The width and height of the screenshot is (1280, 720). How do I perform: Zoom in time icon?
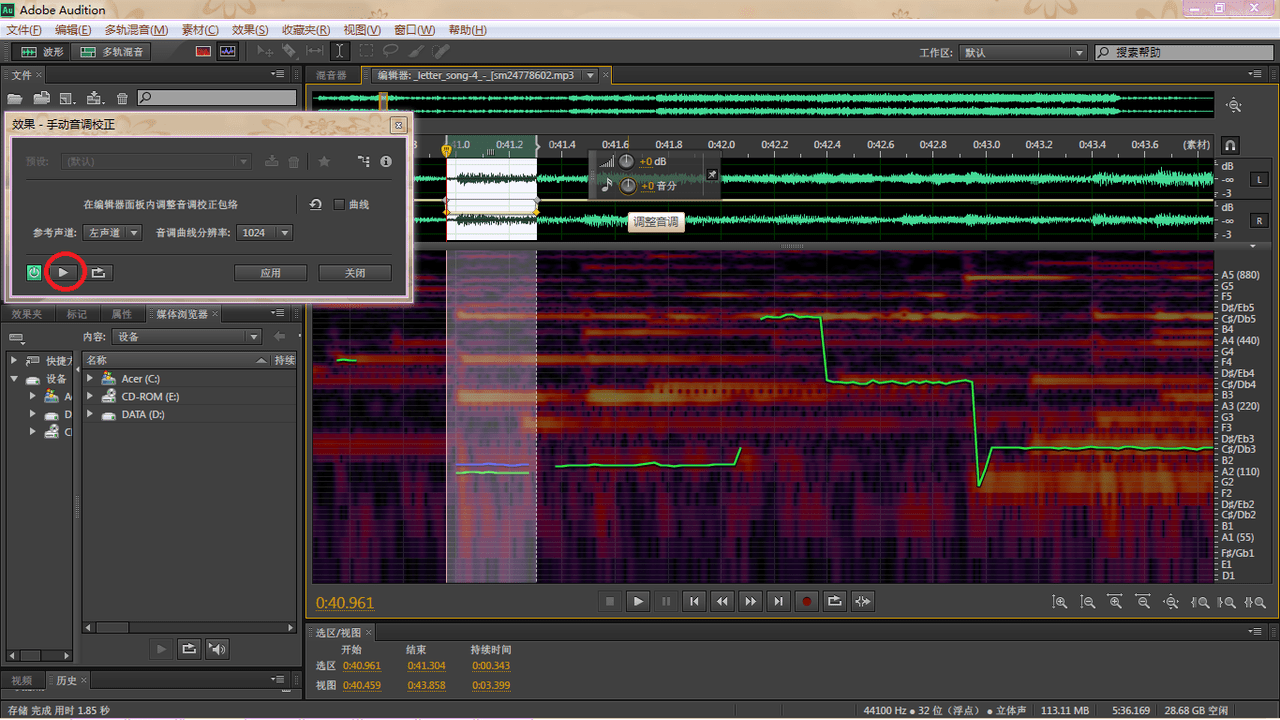[x=1114, y=601]
